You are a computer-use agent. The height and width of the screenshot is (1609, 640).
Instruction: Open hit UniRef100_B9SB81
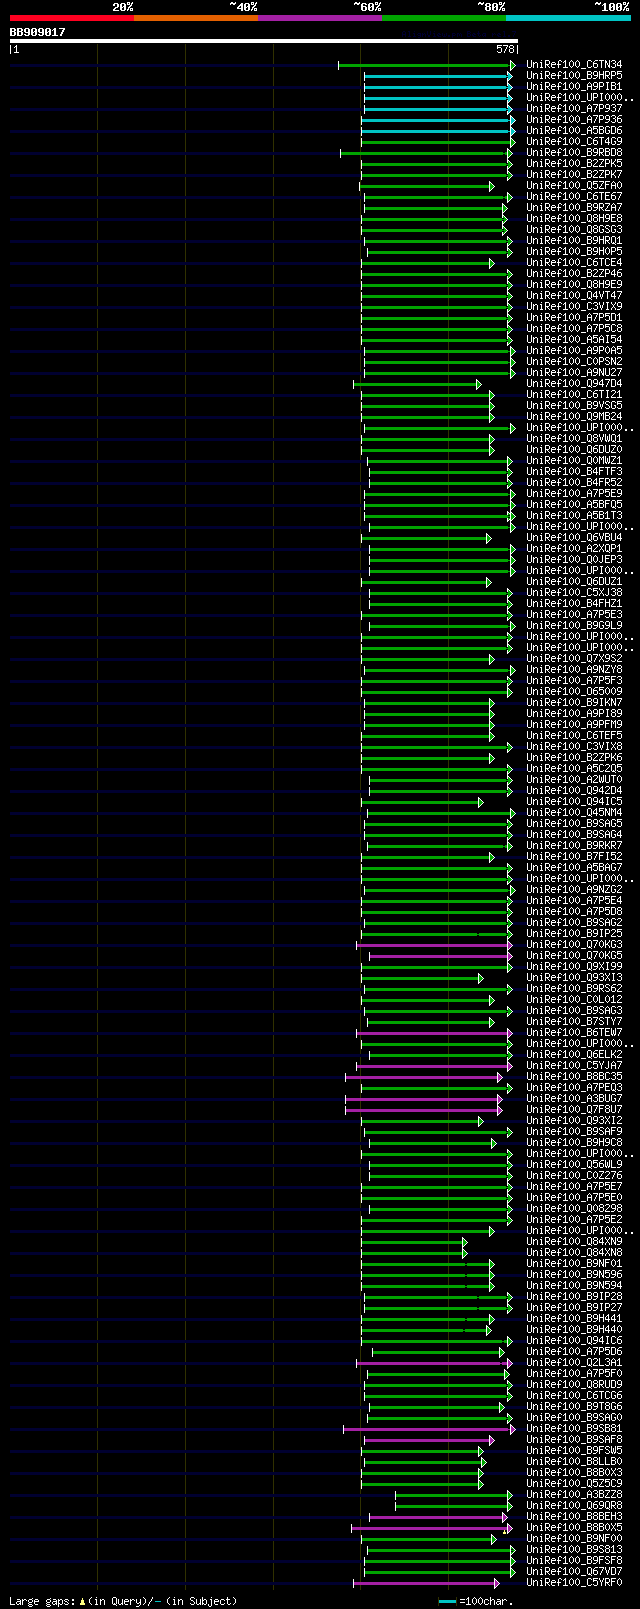pos(574,1429)
